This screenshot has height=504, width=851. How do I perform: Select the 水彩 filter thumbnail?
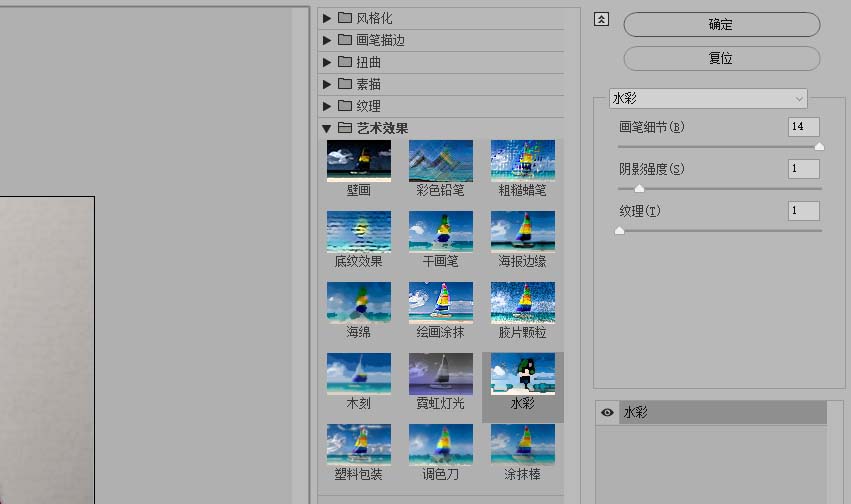tap(523, 374)
